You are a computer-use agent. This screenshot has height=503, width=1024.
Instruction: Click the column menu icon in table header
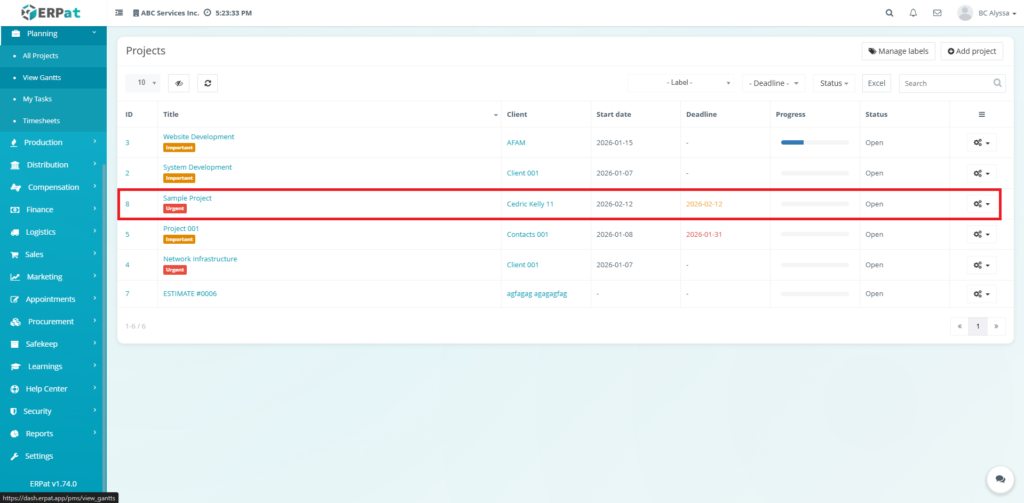tap(981, 114)
